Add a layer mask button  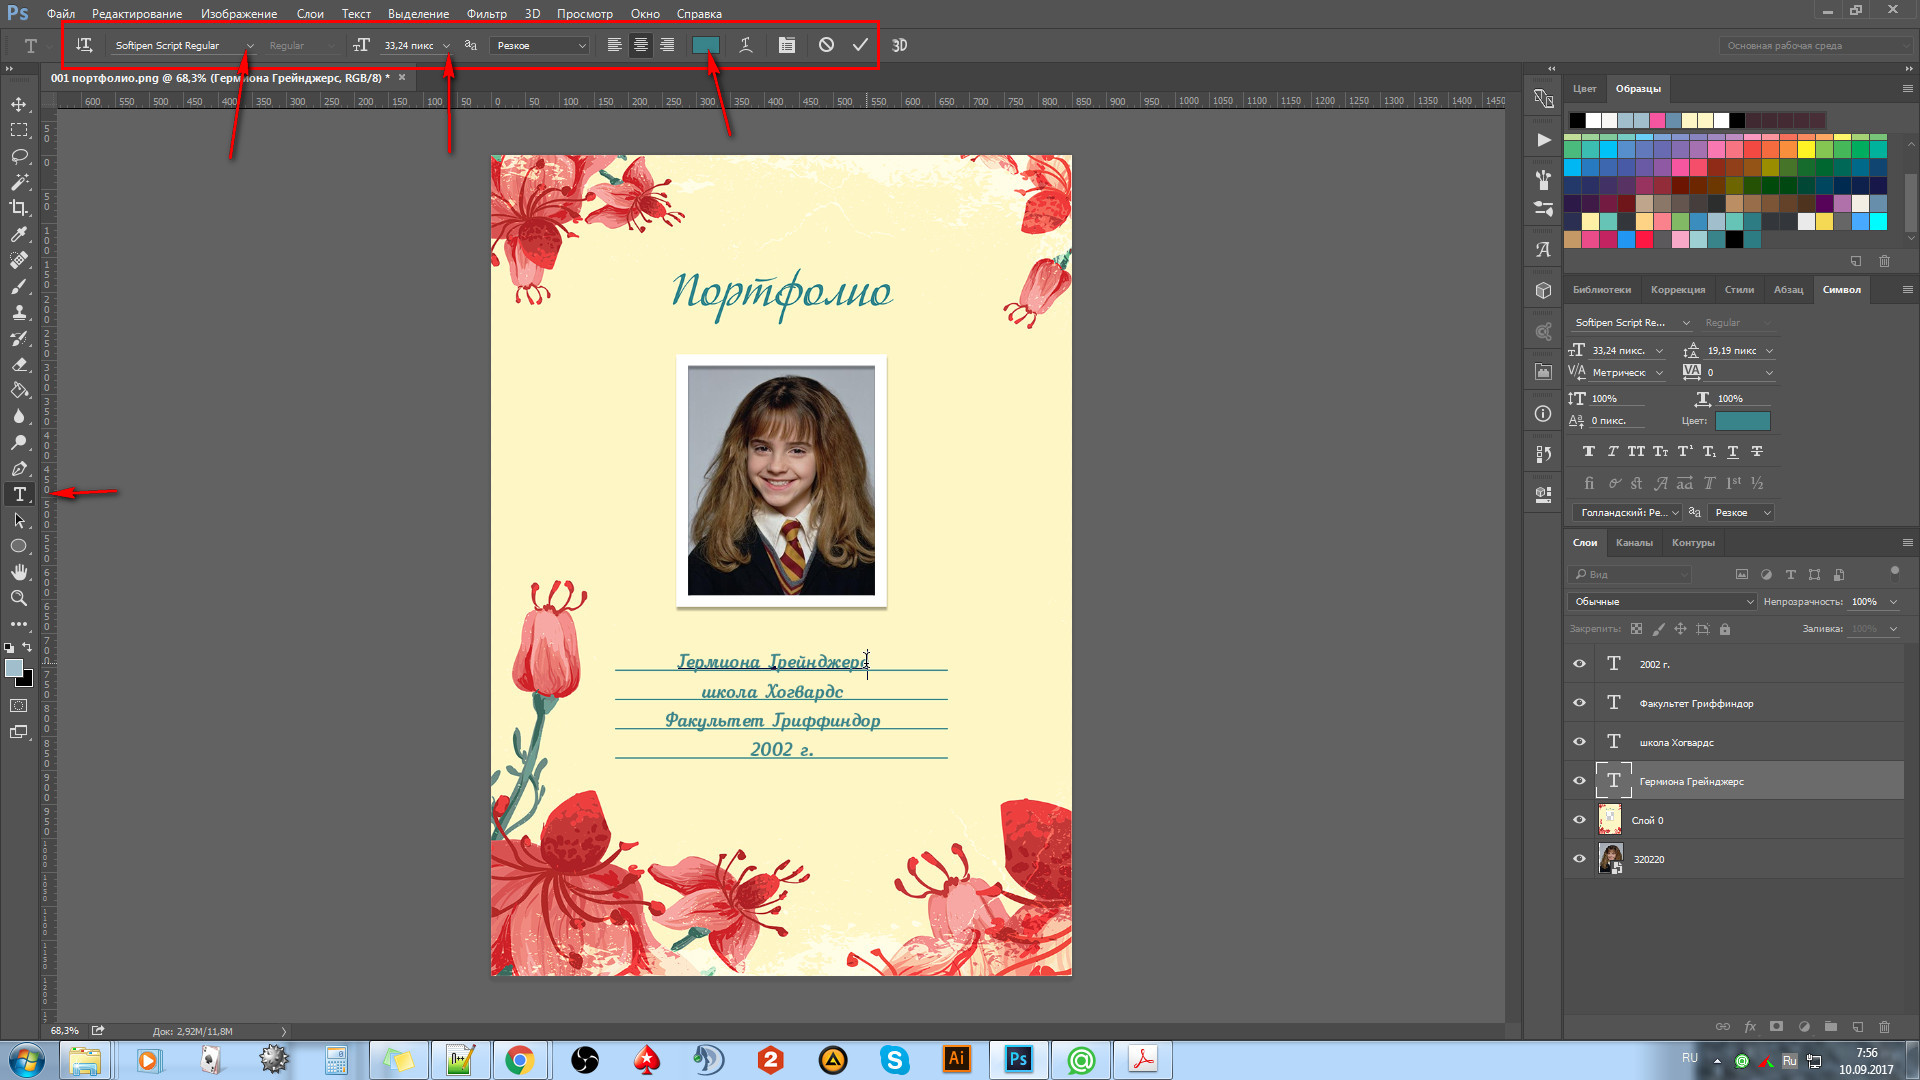[x=1777, y=1027]
